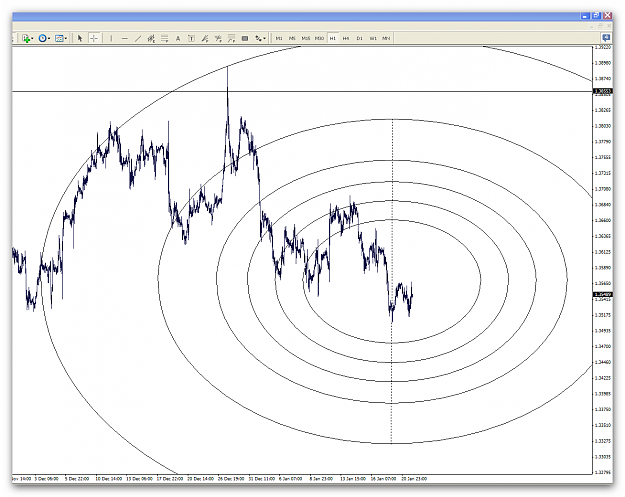Expand the Templates dropdown arrow
This screenshot has width=625, height=497.
[65, 39]
